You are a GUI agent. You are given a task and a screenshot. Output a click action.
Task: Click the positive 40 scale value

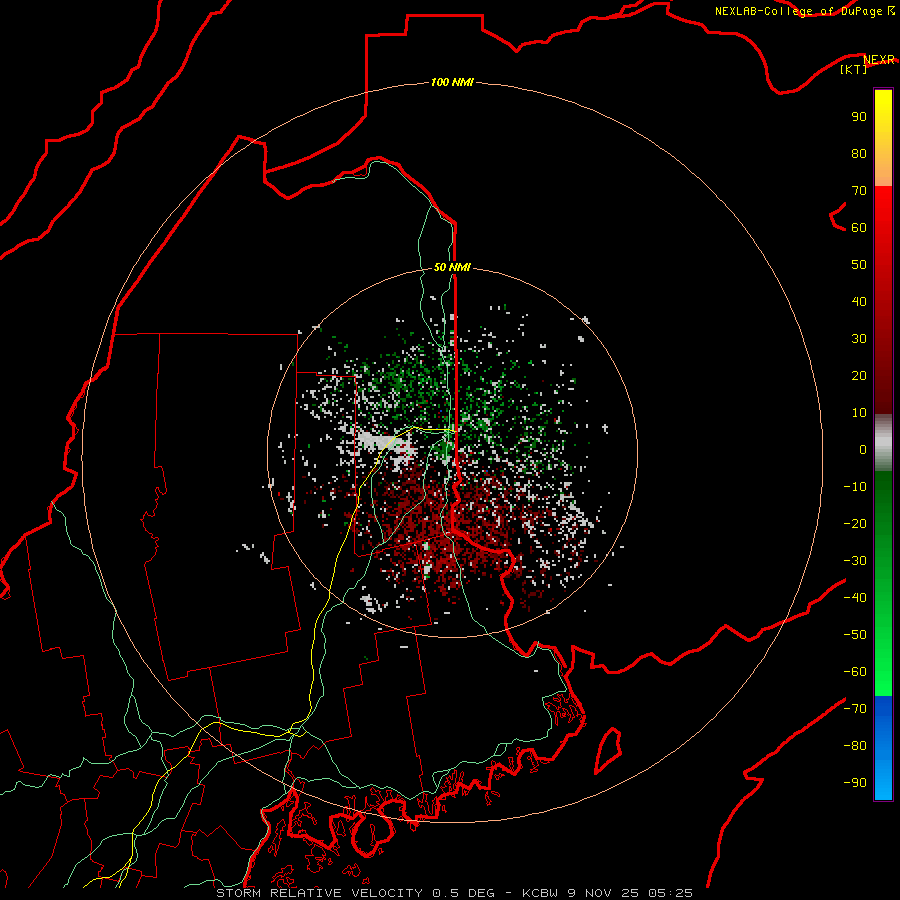859,301
